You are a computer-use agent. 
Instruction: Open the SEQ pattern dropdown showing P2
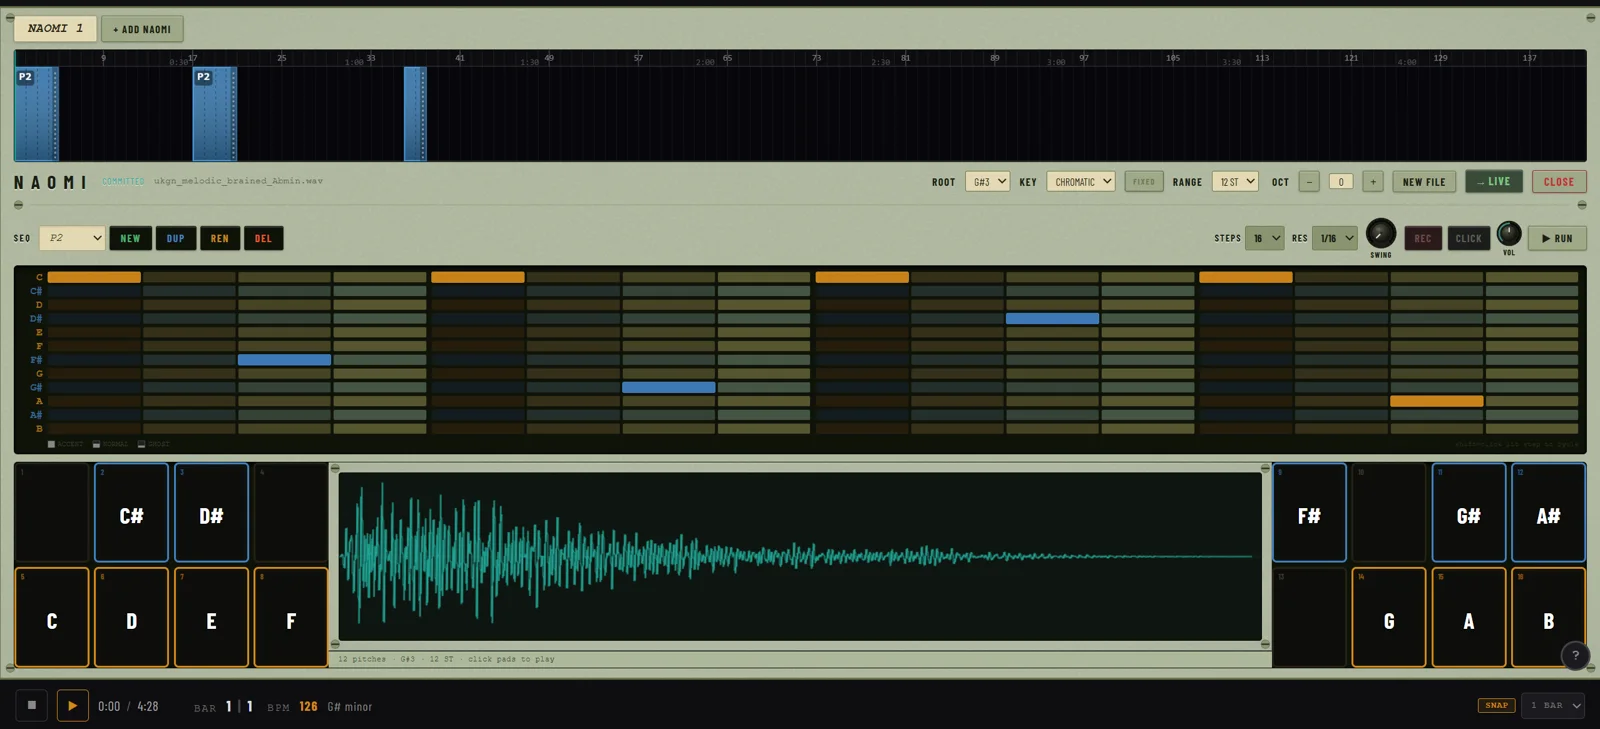pyautogui.click(x=72, y=238)
